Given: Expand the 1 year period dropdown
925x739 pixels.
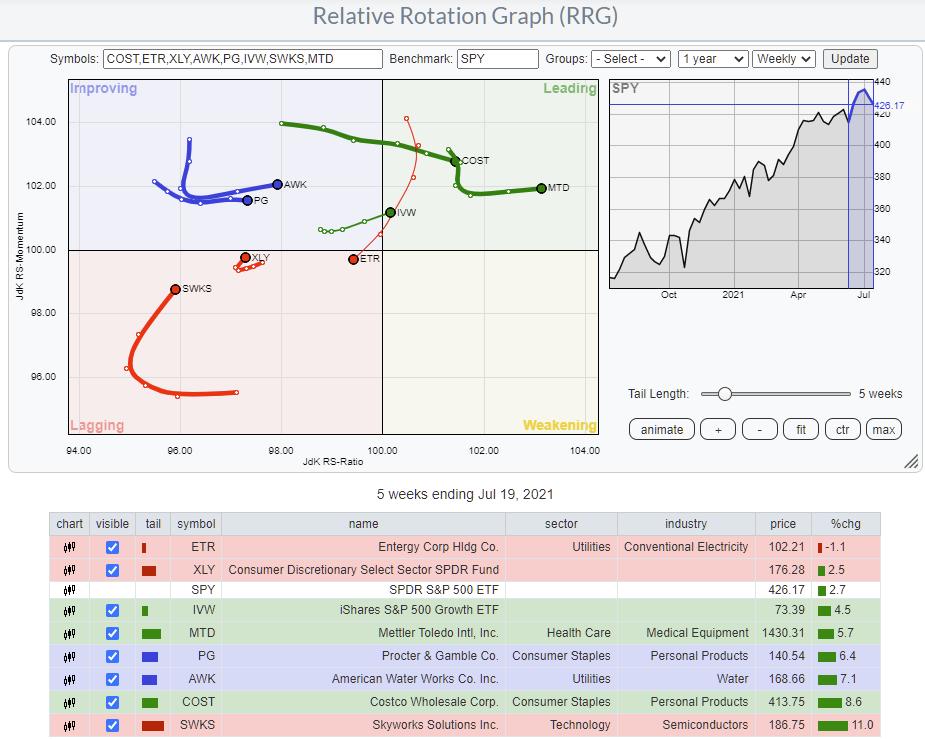Looking at the screenshot, I should (x=712, y=59).
